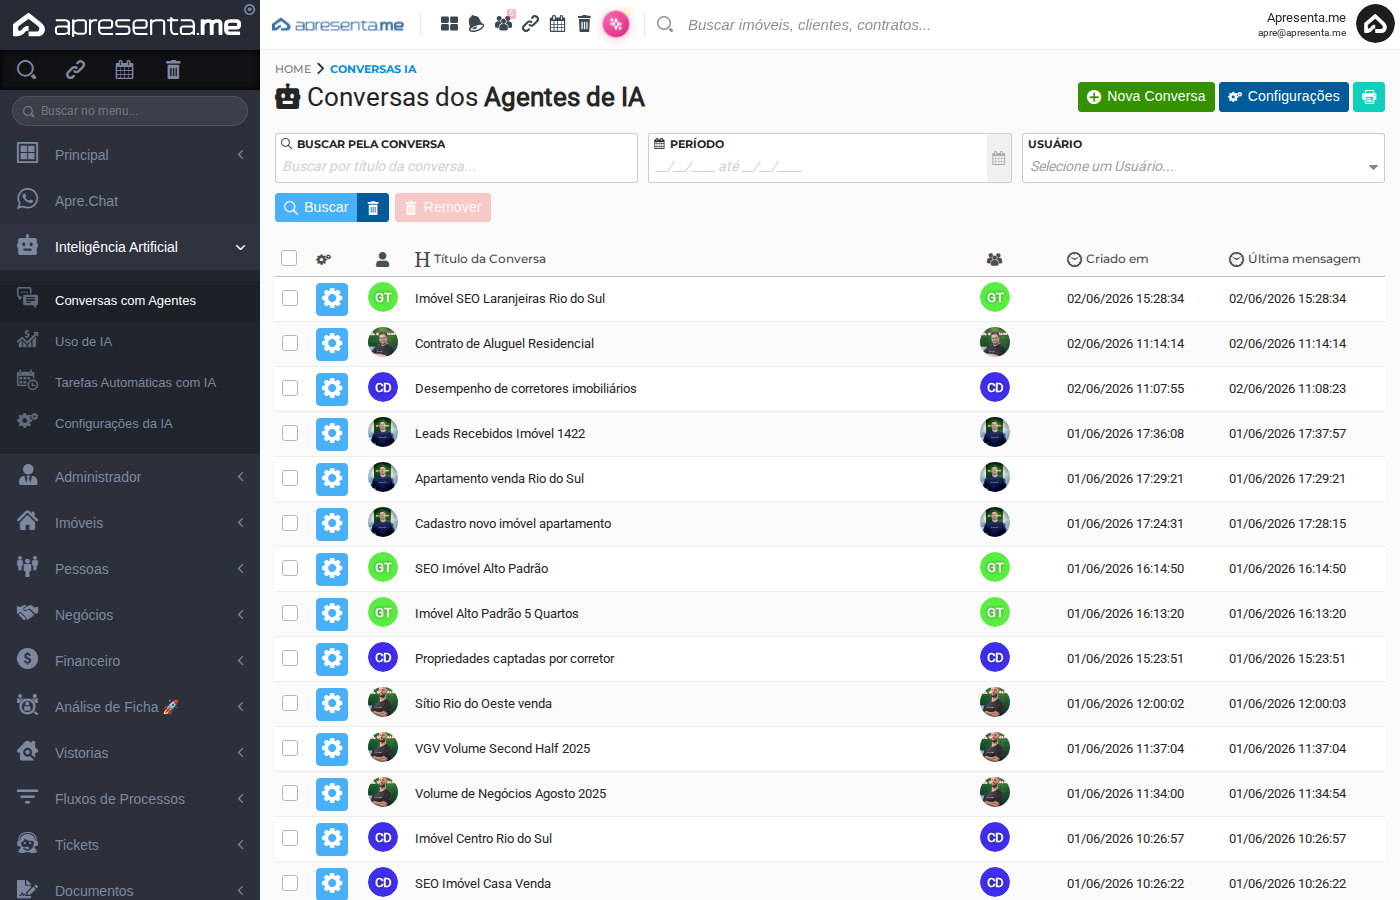1400x900 pixels.
Task: Open Conversas com Agentes submenu item
Action: pos(130,300)
